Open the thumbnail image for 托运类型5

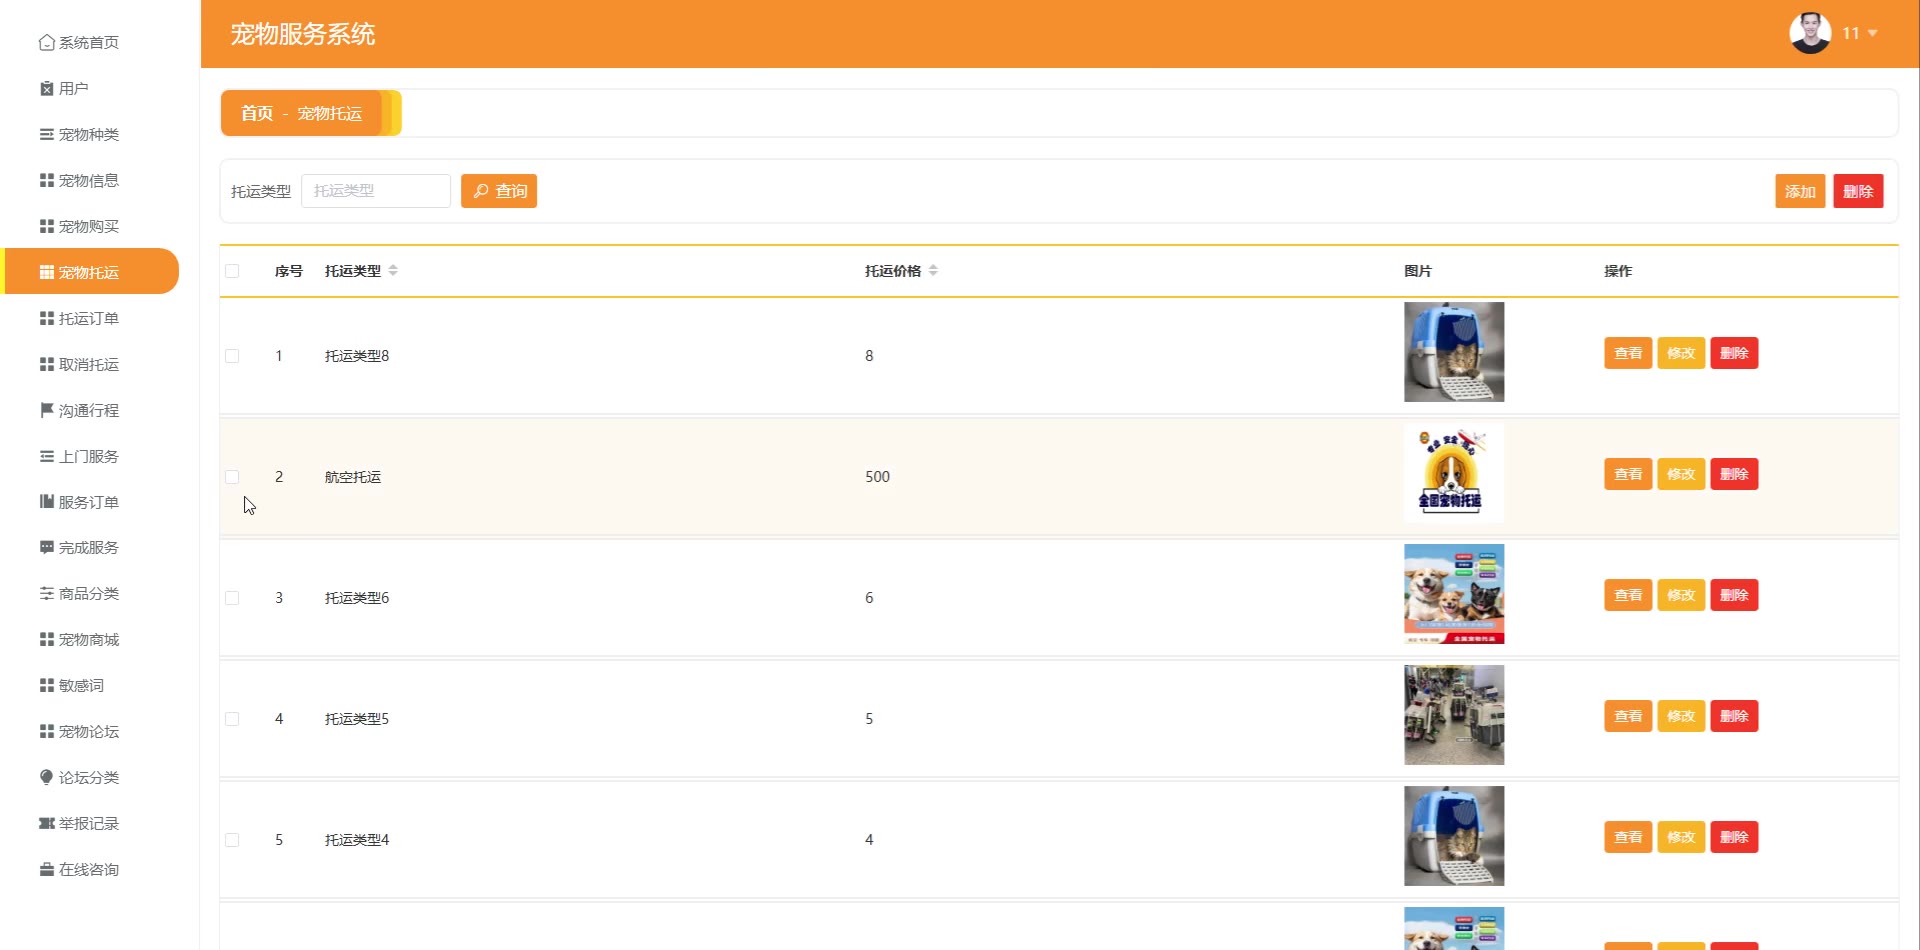[1454, 715]
